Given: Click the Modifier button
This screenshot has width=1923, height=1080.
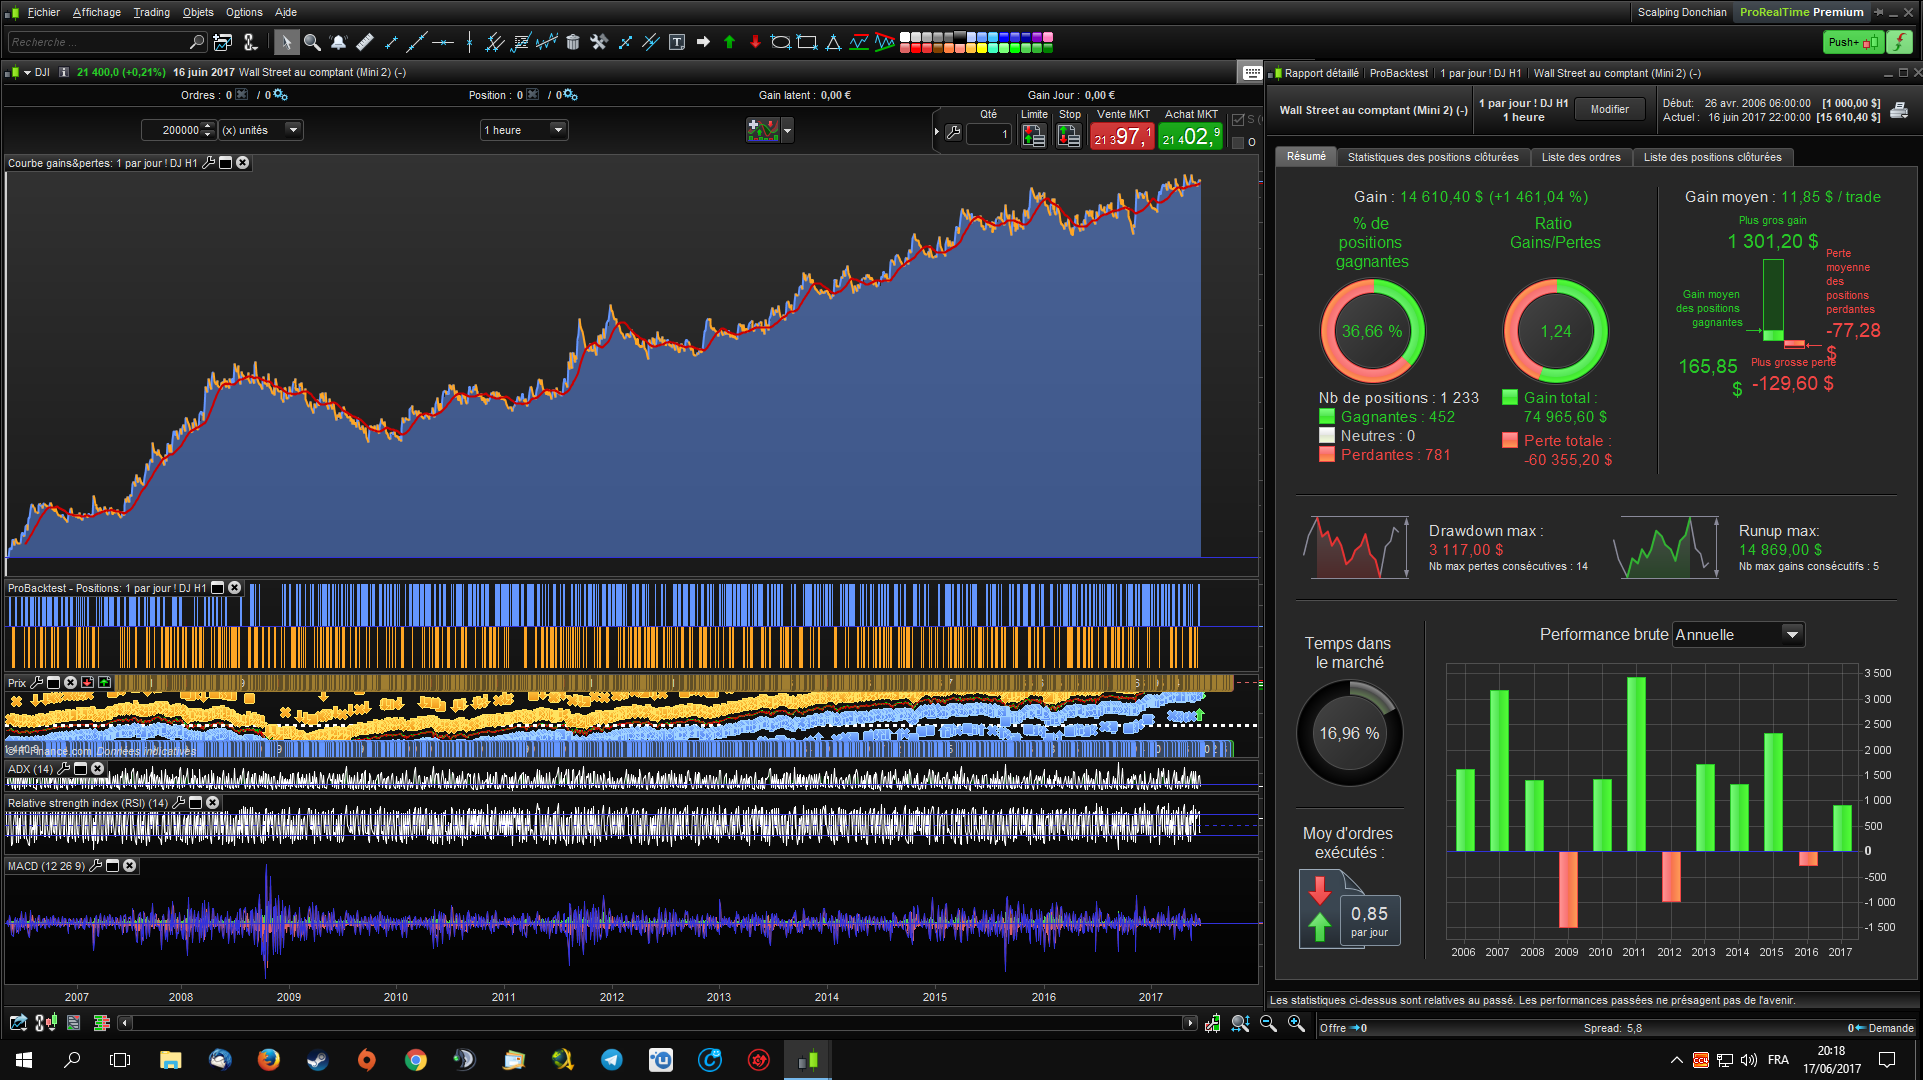Looking at the screenshot, I should [x=1609, y=109].
